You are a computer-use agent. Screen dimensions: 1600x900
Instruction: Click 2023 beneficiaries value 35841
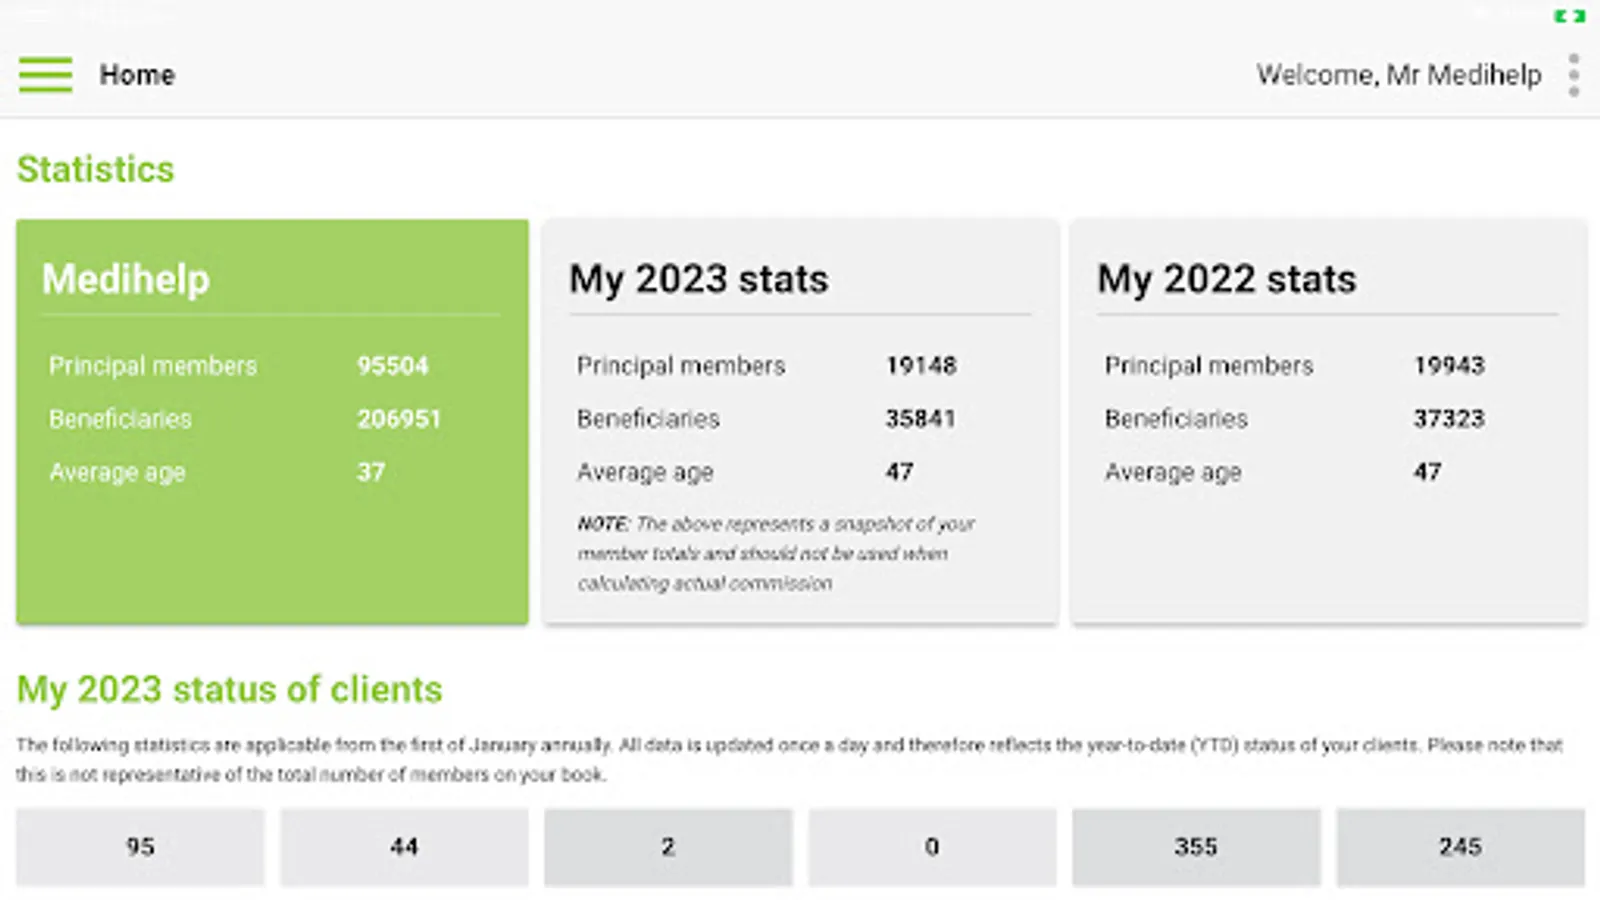pyautogui.click(x=921, y=419)
